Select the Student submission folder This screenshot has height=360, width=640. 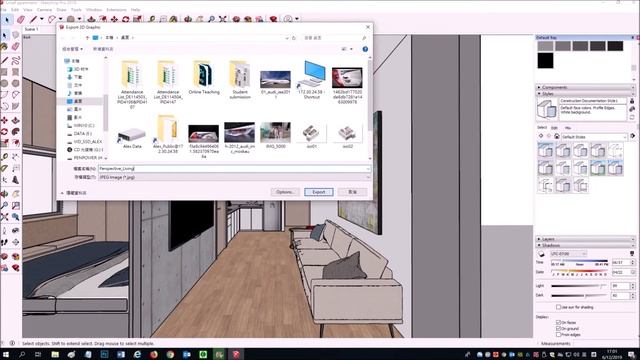240,80
